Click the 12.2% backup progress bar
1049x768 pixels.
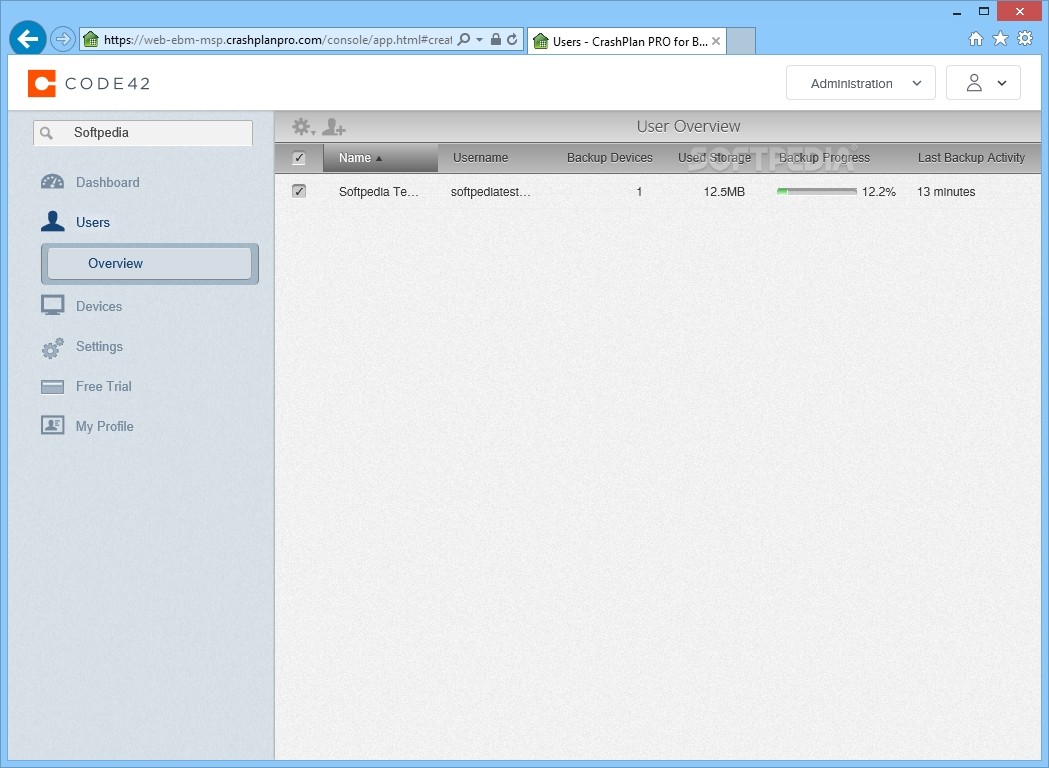(816, 191)
